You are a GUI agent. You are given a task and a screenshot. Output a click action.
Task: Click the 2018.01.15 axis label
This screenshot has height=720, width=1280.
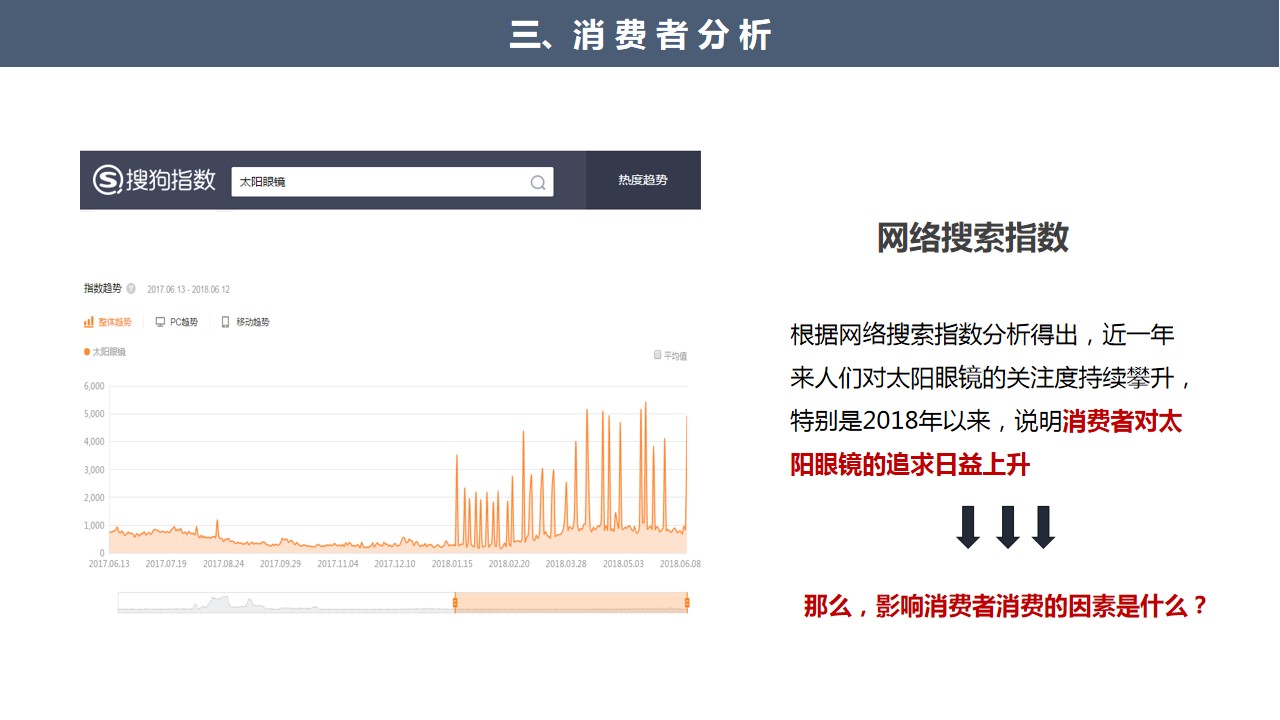click(x=452, y=564)
